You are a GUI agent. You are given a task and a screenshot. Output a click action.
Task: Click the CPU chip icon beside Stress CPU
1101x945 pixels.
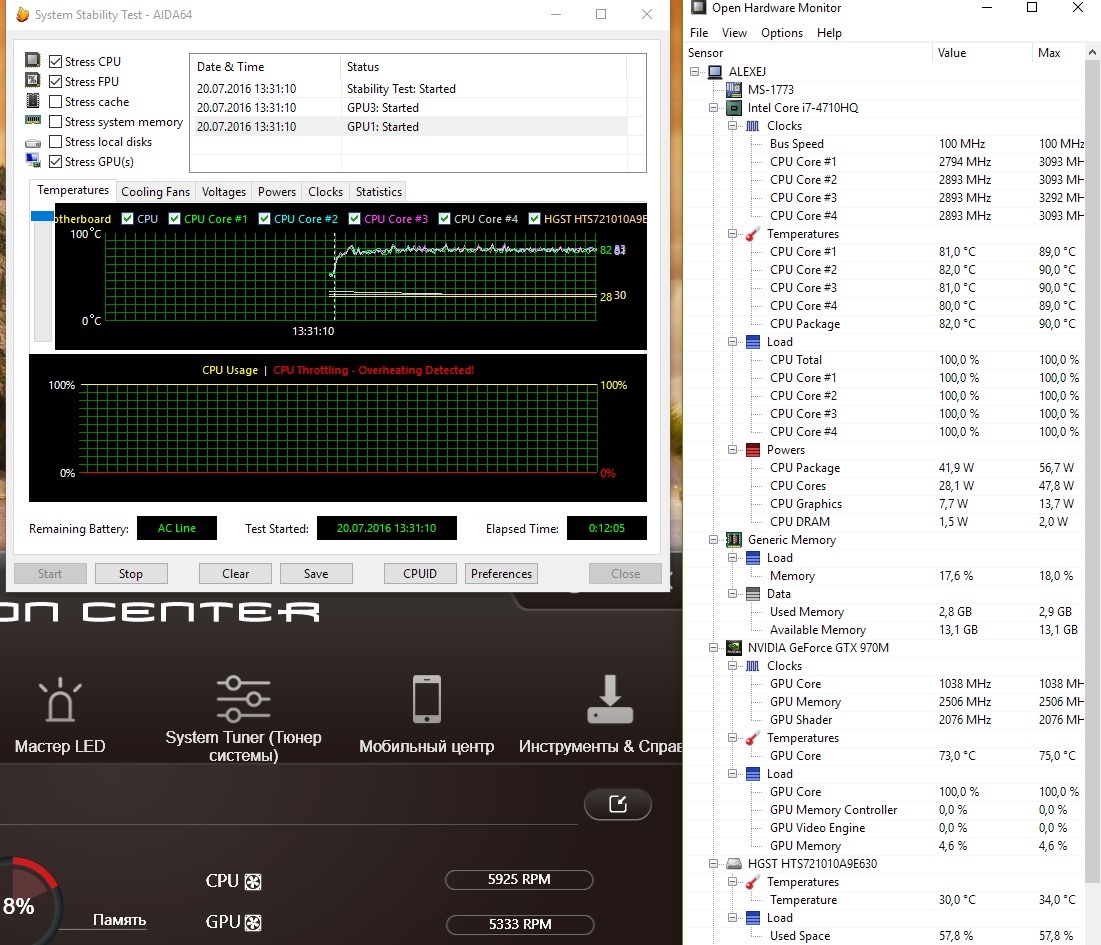click(x=32, y=60)
